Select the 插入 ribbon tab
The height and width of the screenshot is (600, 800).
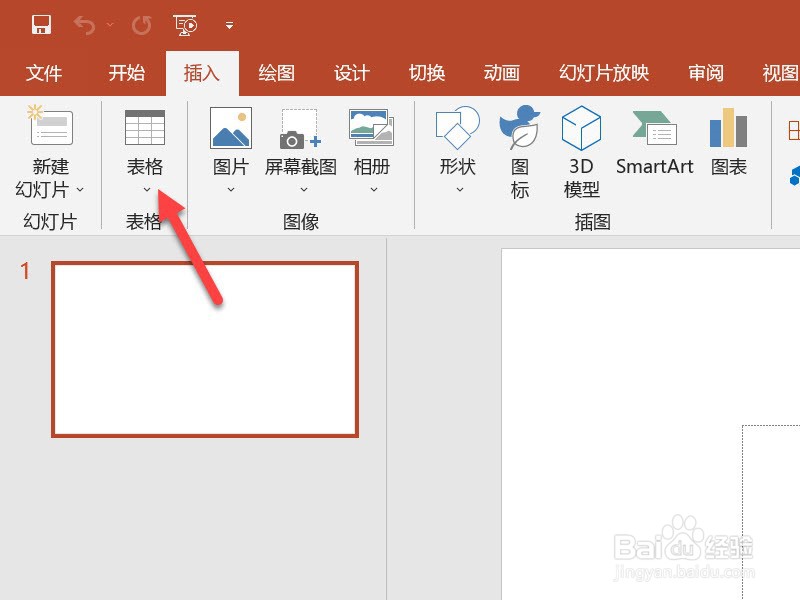coord(202,73)
